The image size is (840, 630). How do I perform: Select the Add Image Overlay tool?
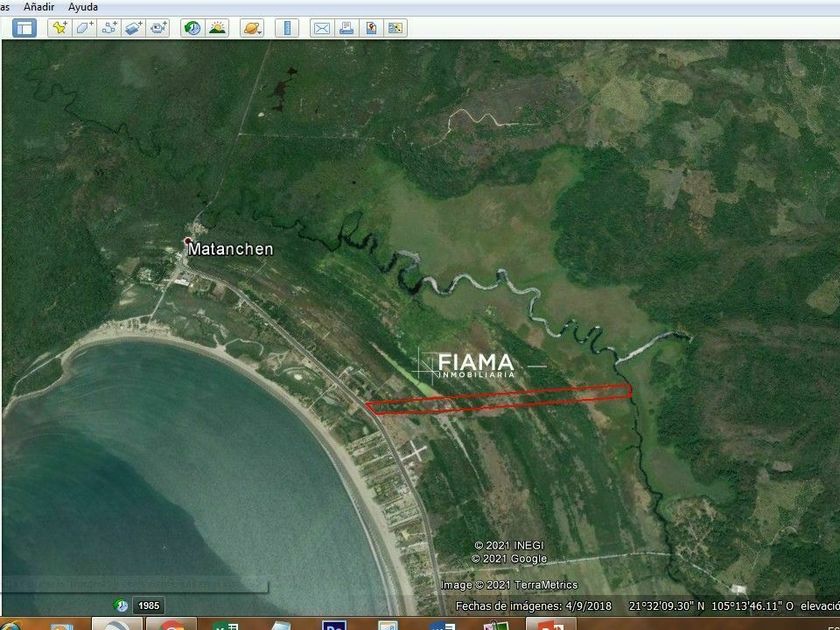(x=133, y=28)
